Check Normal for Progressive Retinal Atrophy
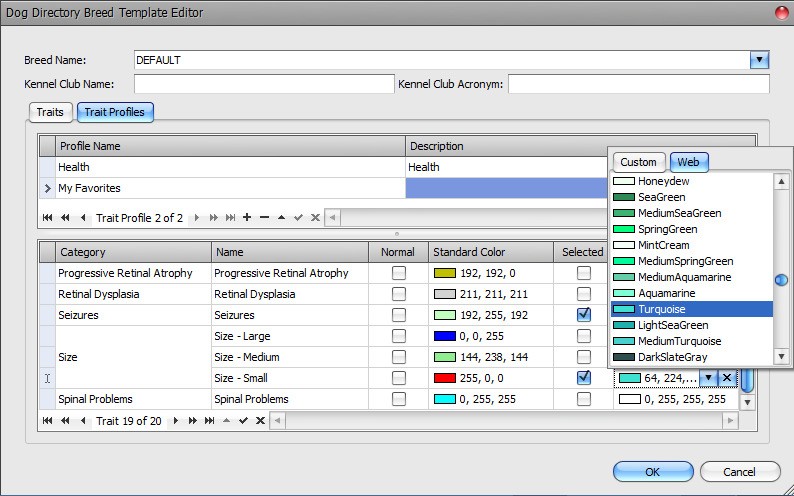 (x=399, y=273)
